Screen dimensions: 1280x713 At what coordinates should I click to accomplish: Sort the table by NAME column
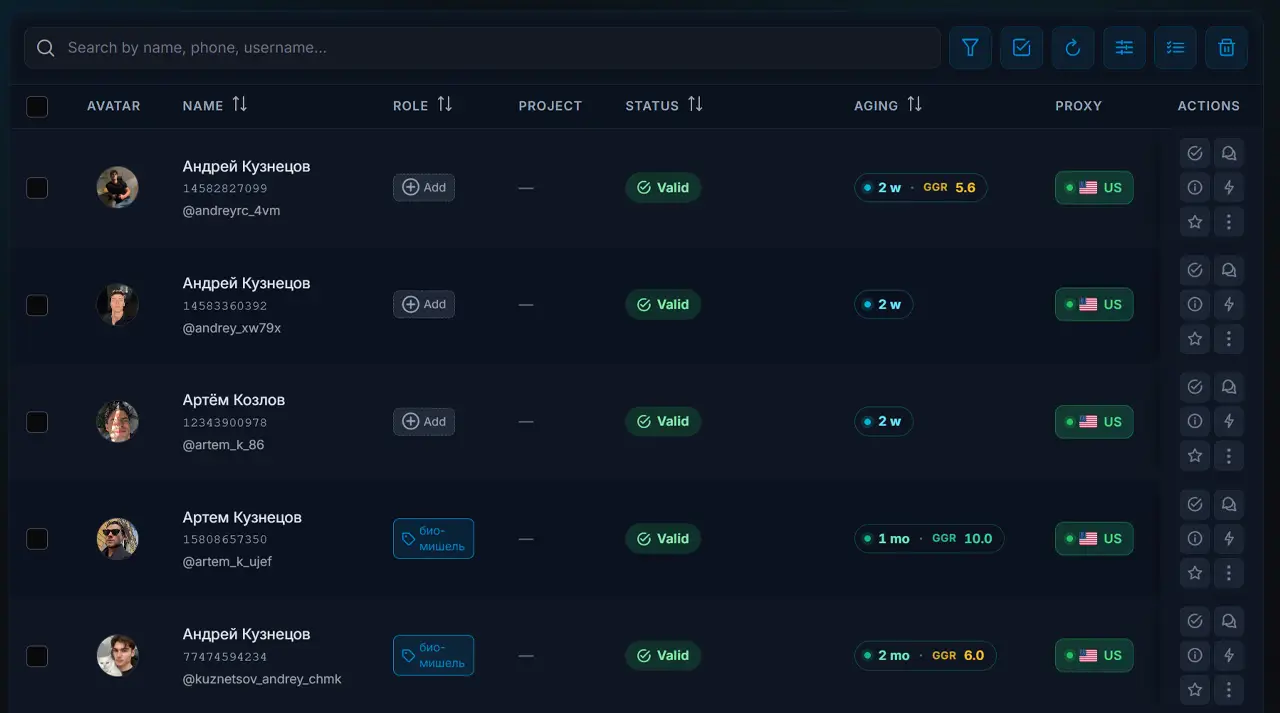click(239, 104)
